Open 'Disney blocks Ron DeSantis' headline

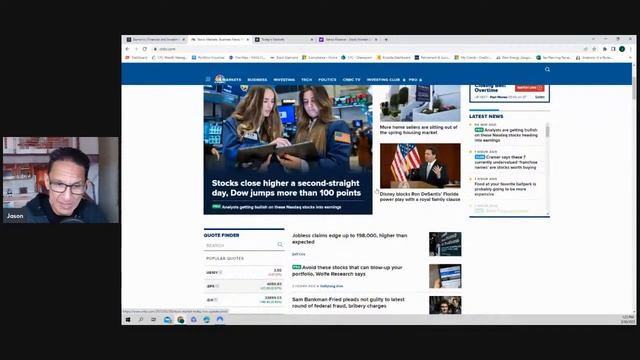(420, 197)
